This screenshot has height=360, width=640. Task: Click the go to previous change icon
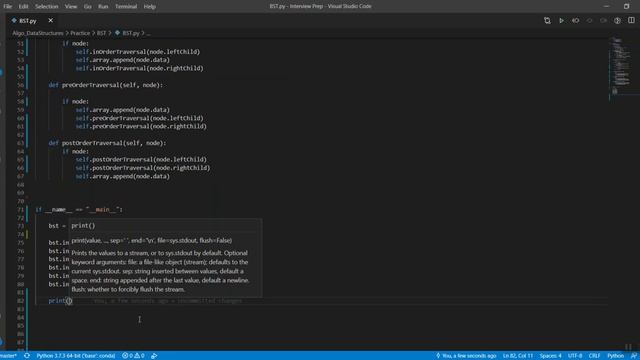pos(576,20)
